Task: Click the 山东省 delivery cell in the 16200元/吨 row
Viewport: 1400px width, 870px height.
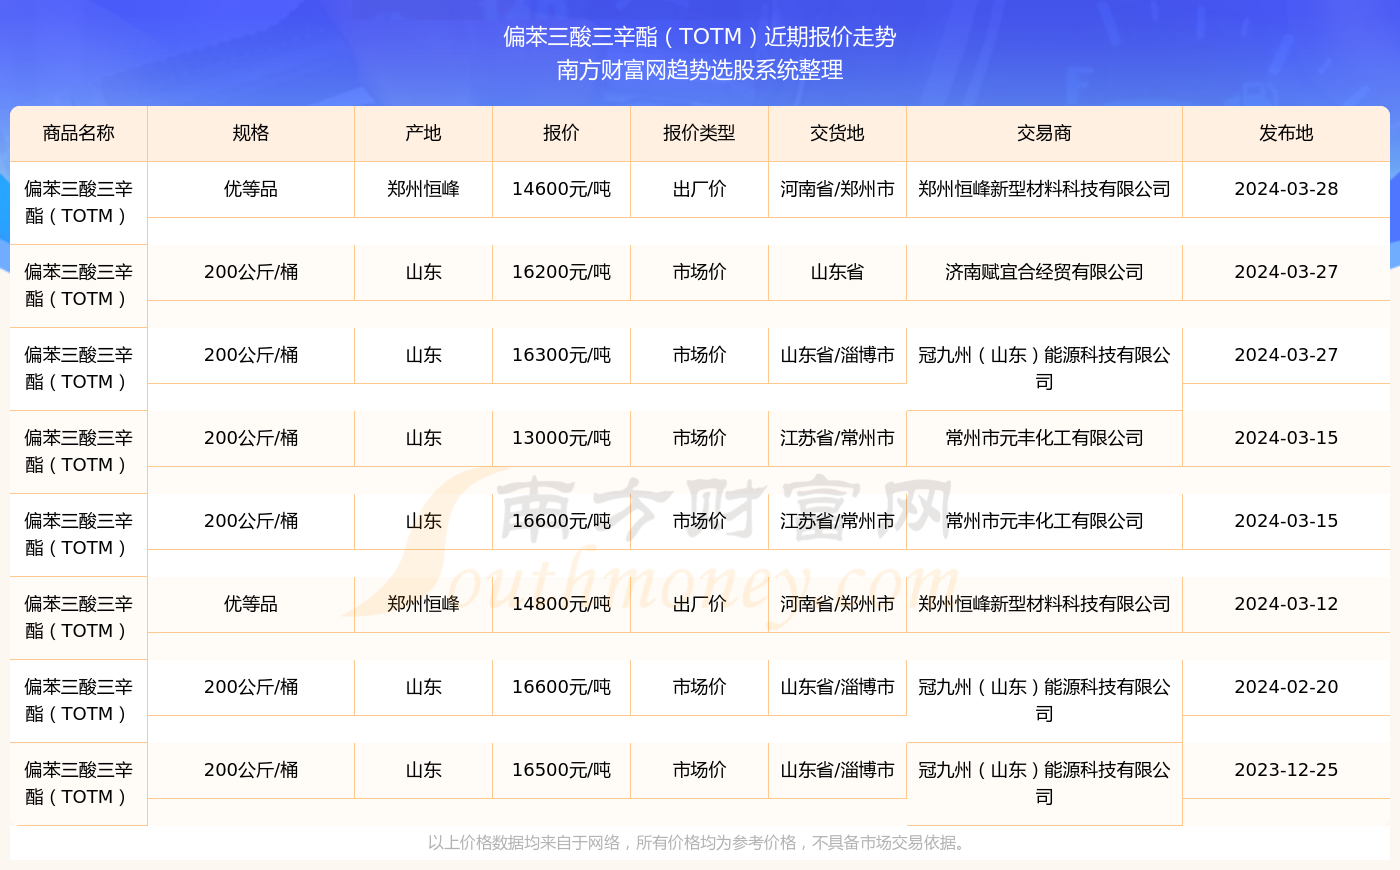Action: (837, 272)
